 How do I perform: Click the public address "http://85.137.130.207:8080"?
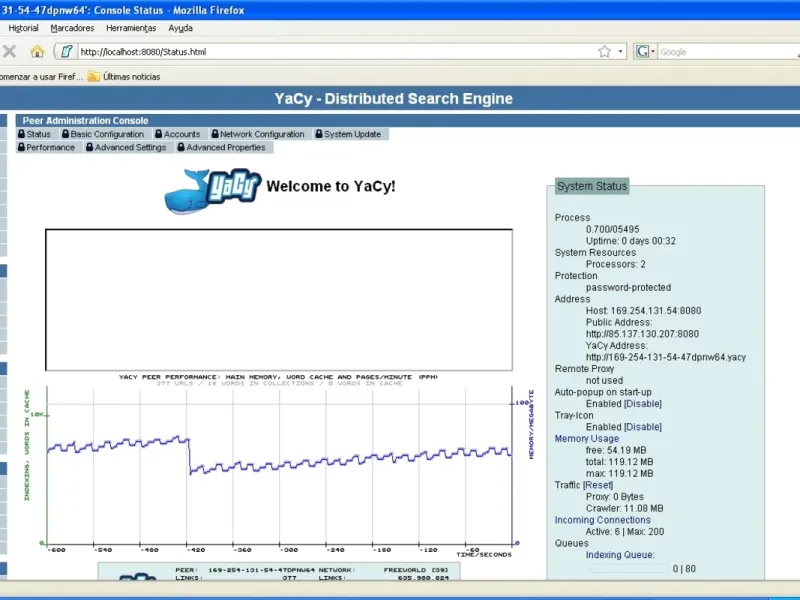642,334
